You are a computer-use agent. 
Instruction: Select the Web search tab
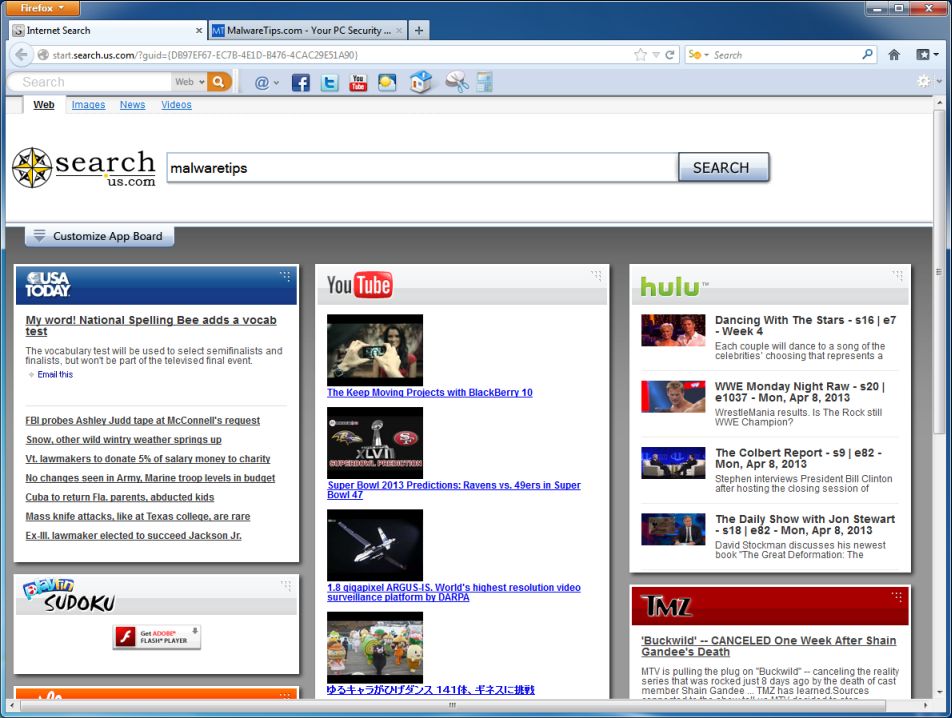point(44,104)
